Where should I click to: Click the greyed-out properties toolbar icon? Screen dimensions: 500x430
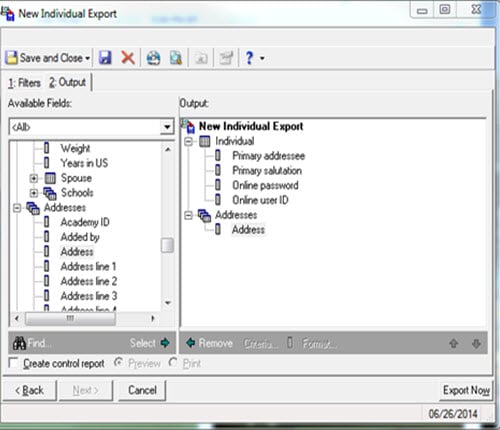(226, 58)
